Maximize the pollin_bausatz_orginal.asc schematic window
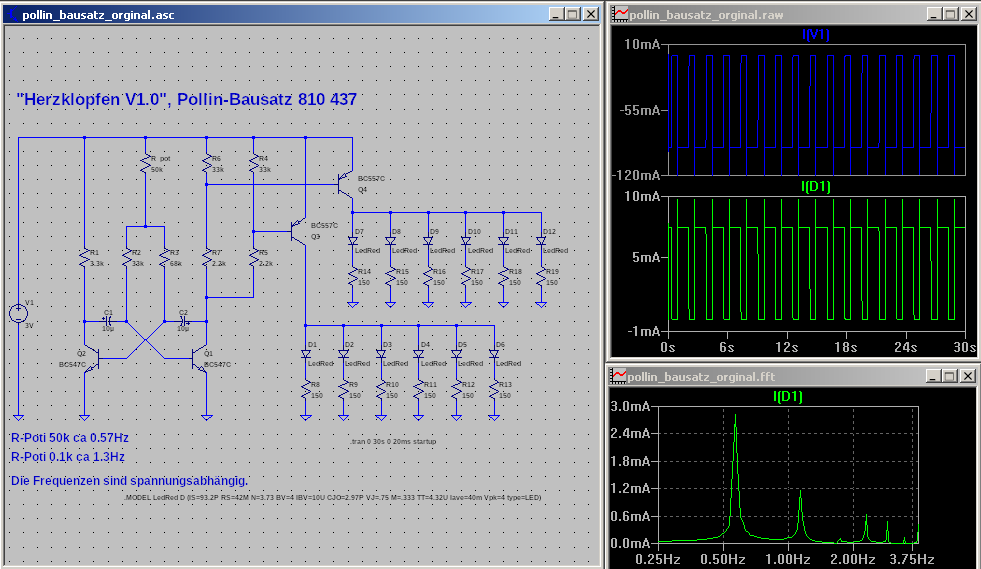This screenshot has width=981, height=569. (x=572, y=14)
